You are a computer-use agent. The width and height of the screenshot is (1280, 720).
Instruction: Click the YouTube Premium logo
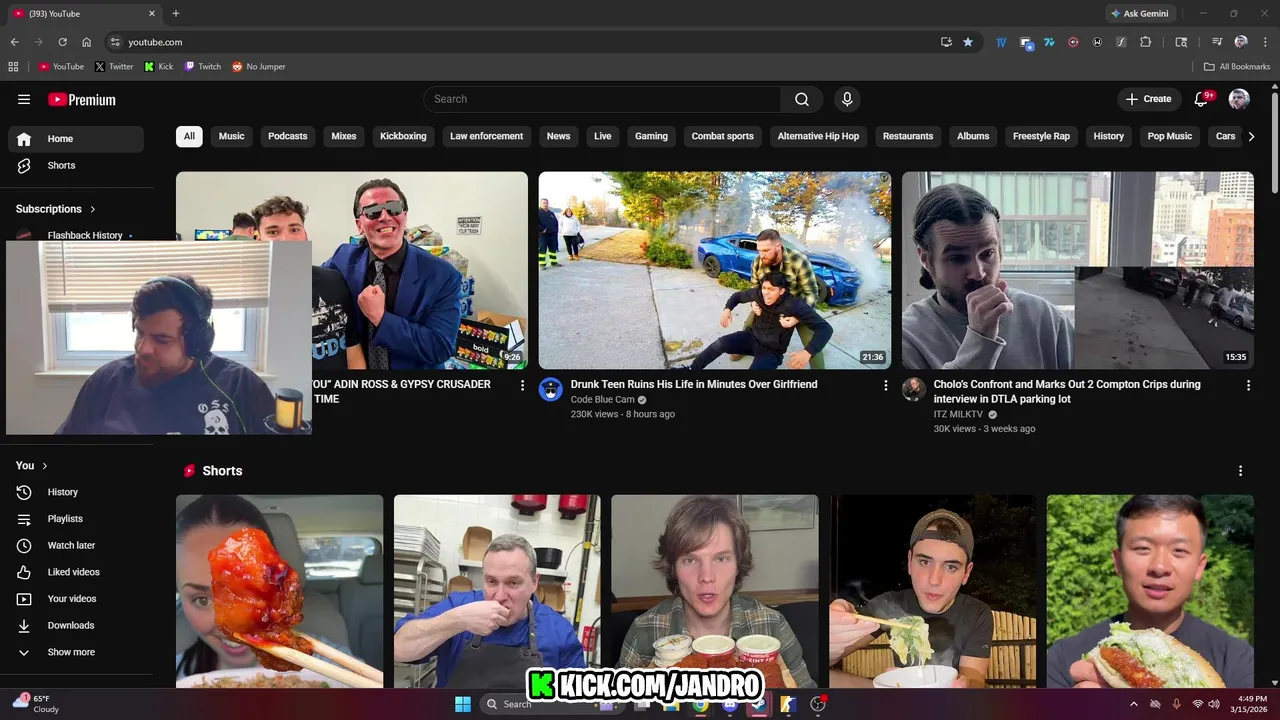(x=82, y=99)
